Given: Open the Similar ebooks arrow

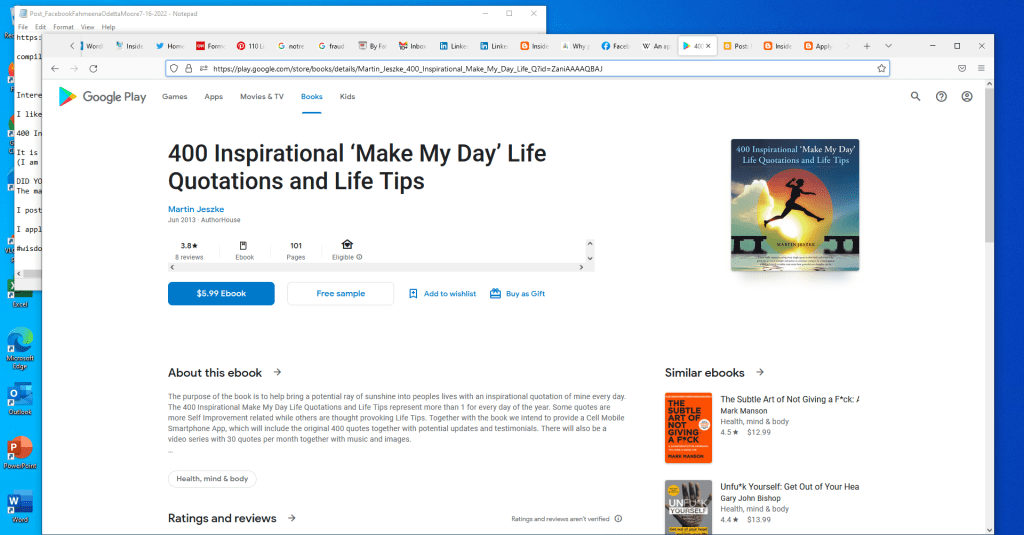Looking at the screenshot, I should click(x=760, y=372).
